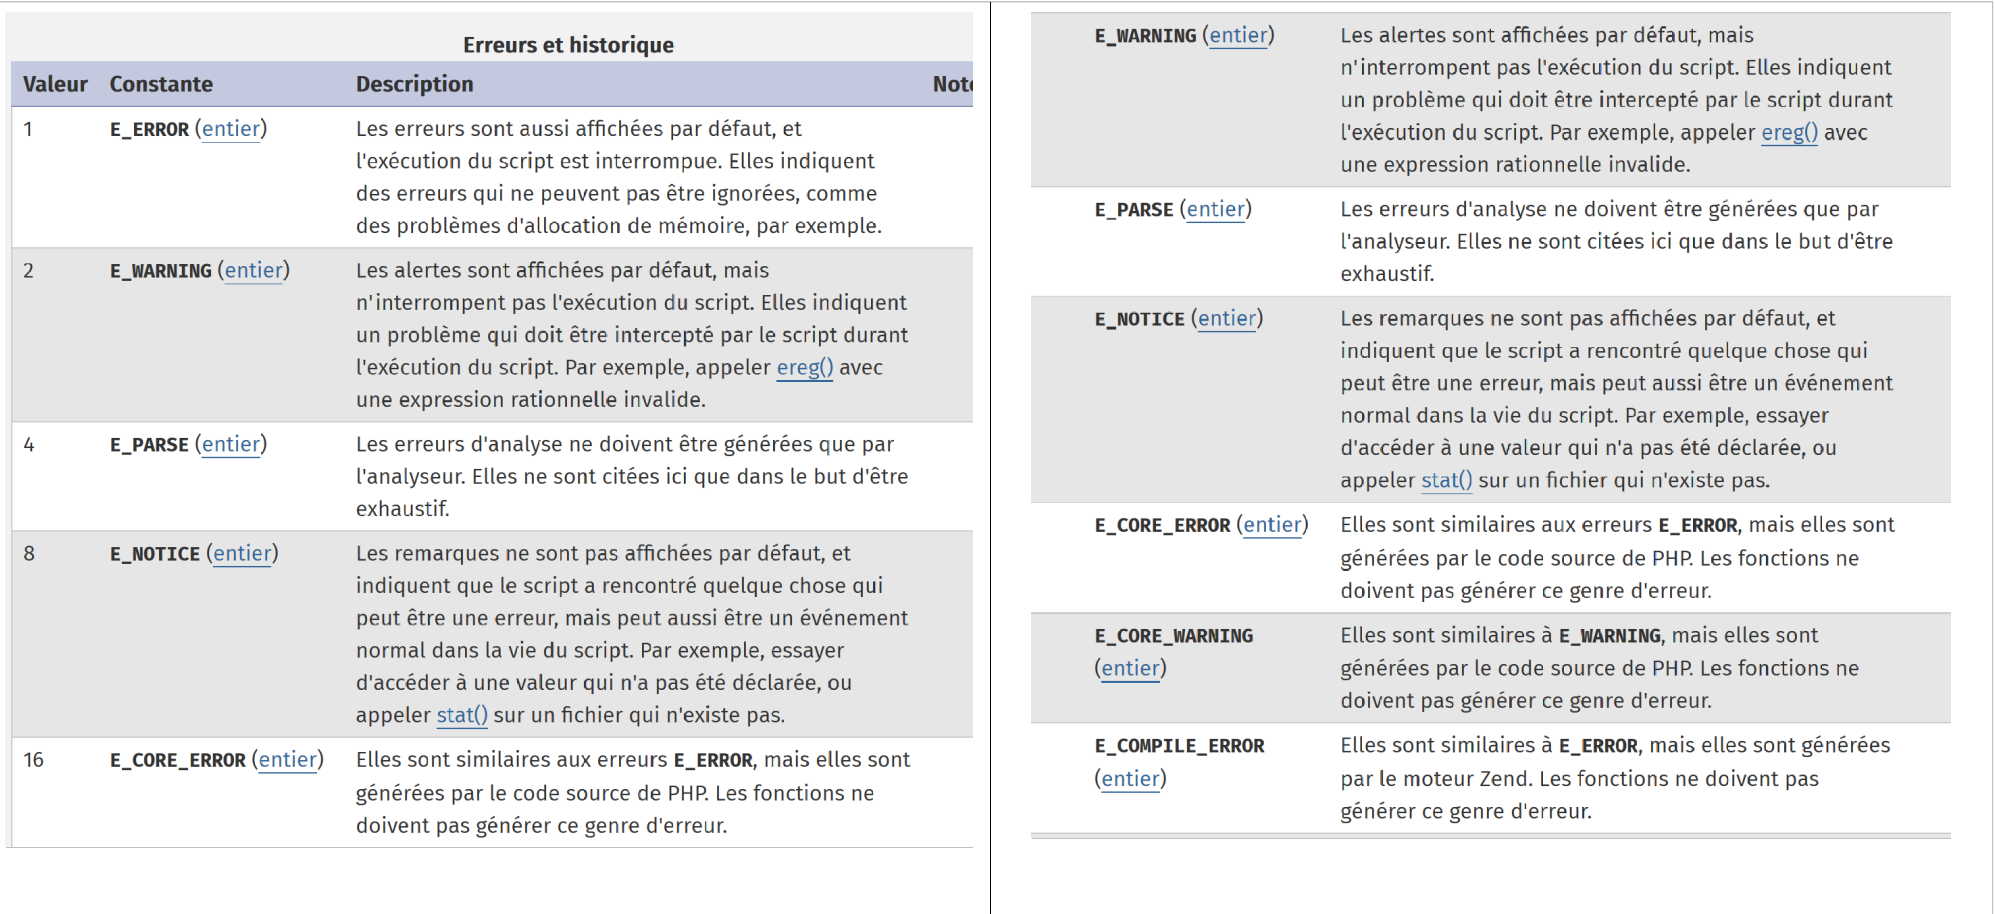
Task: Click entier link in the value 2 row
Action: click(x=253, y=270)
